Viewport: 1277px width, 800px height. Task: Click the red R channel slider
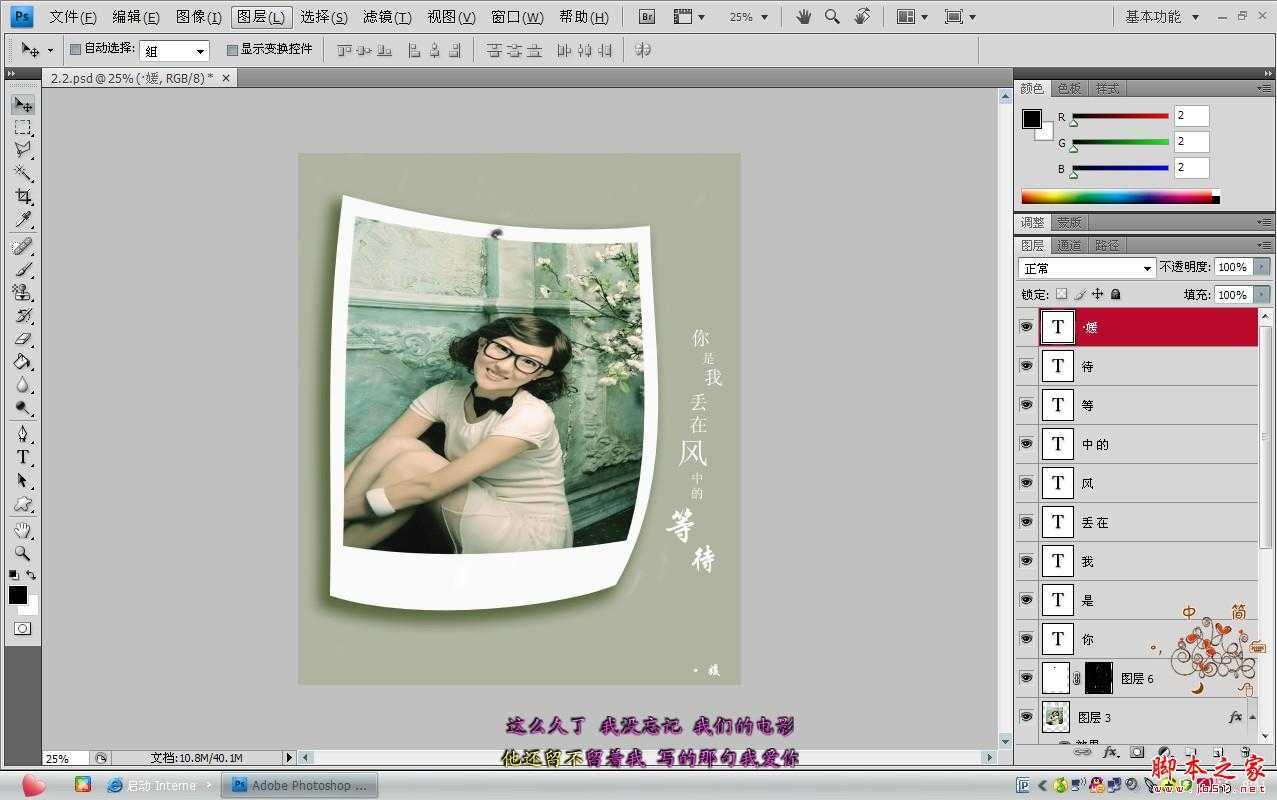1120,116
